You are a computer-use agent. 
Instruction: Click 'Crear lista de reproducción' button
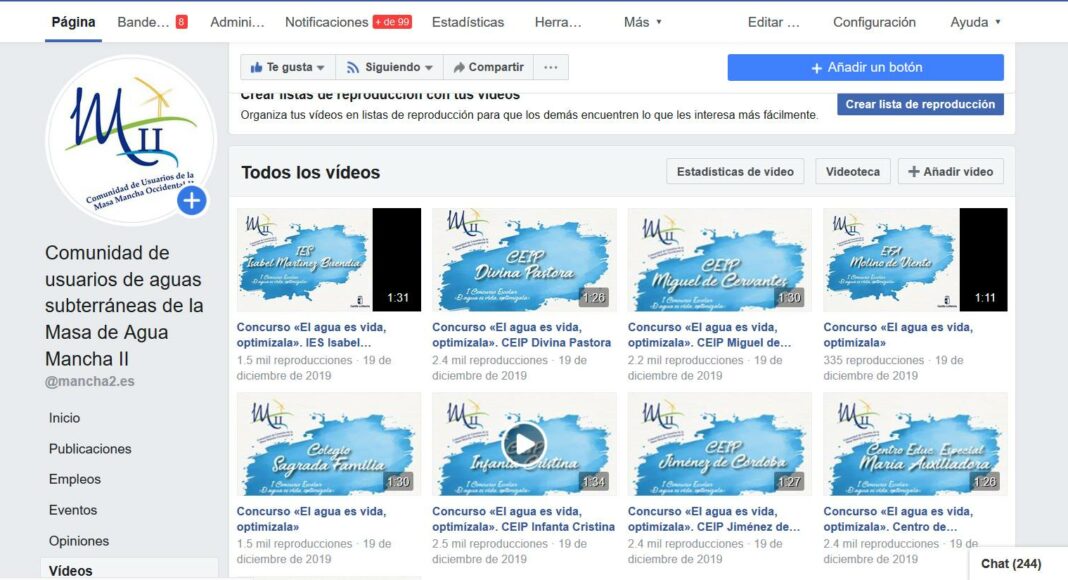[x=920, y=104]
